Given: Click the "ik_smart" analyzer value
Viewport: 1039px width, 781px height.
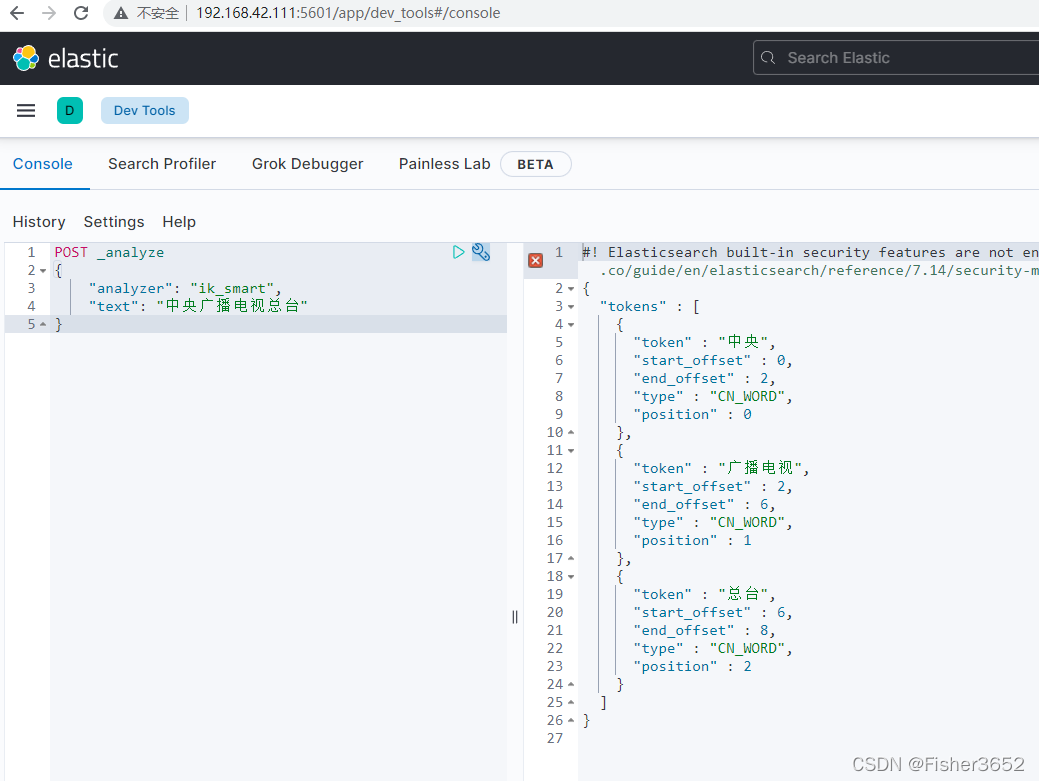Looking at the screenshot, I should 232,288.
